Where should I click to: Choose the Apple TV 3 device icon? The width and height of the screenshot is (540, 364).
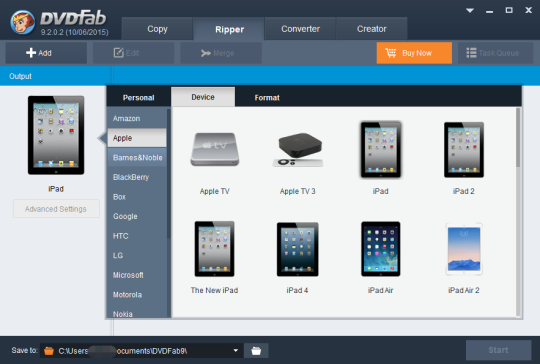tap(298, 149)
